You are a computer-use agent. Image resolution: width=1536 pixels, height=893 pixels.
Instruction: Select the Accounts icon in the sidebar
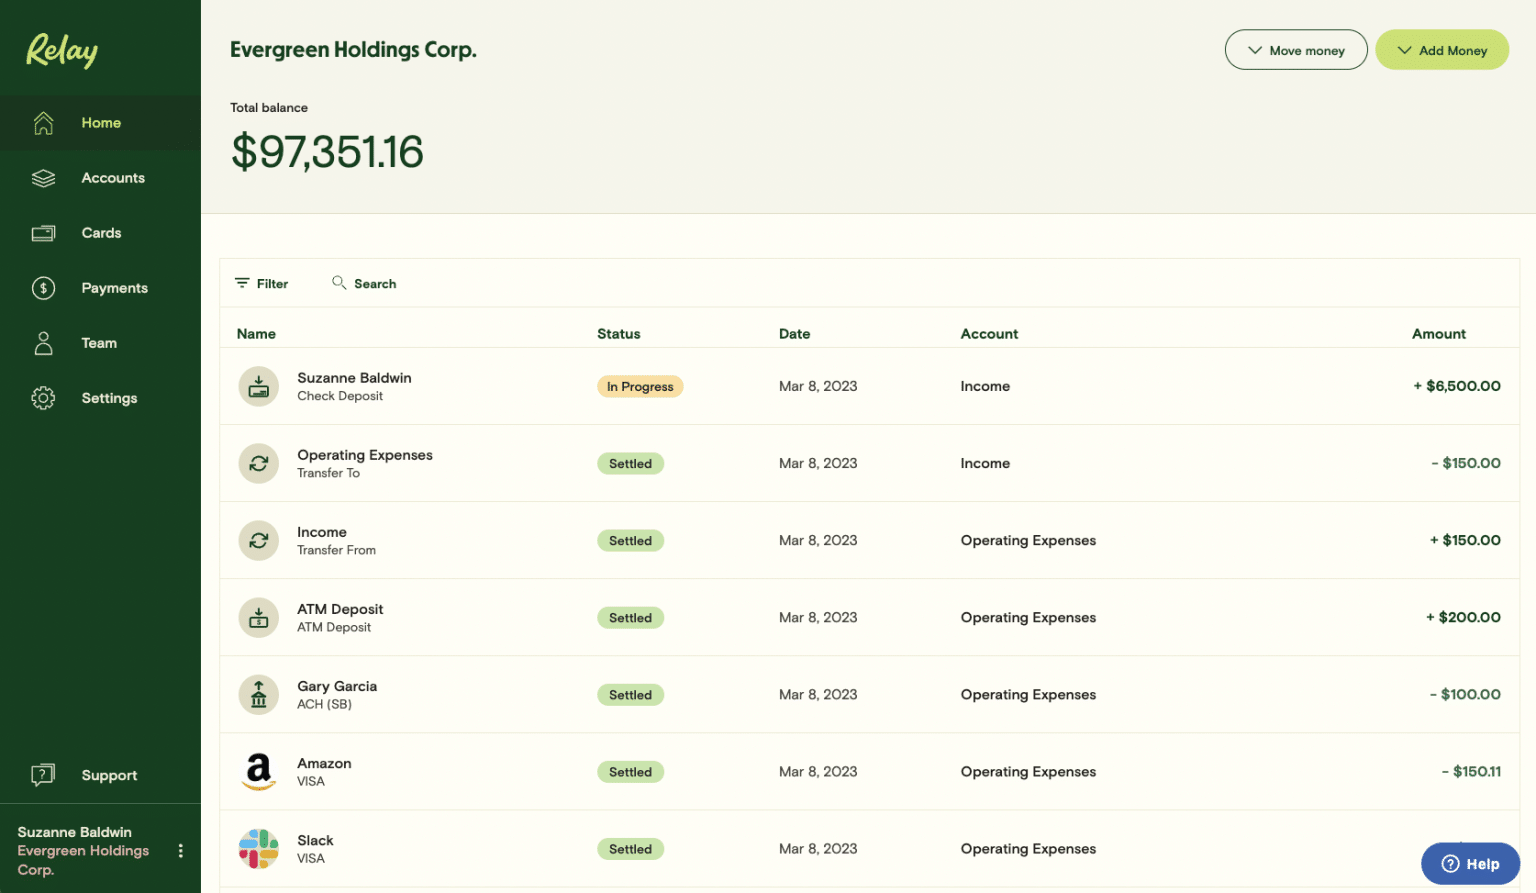point(43,177)
